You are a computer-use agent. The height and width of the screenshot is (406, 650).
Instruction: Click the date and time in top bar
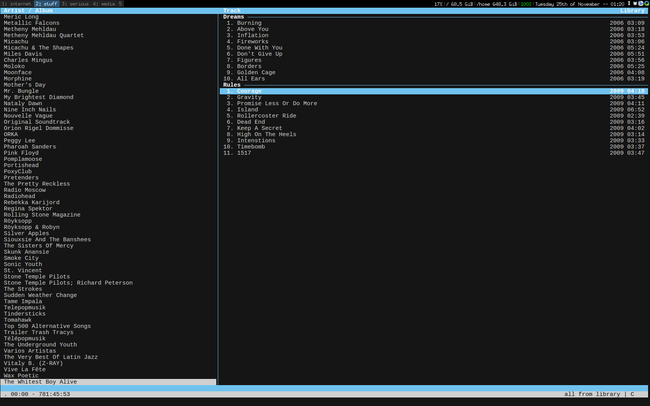click(x=580, y=4)
